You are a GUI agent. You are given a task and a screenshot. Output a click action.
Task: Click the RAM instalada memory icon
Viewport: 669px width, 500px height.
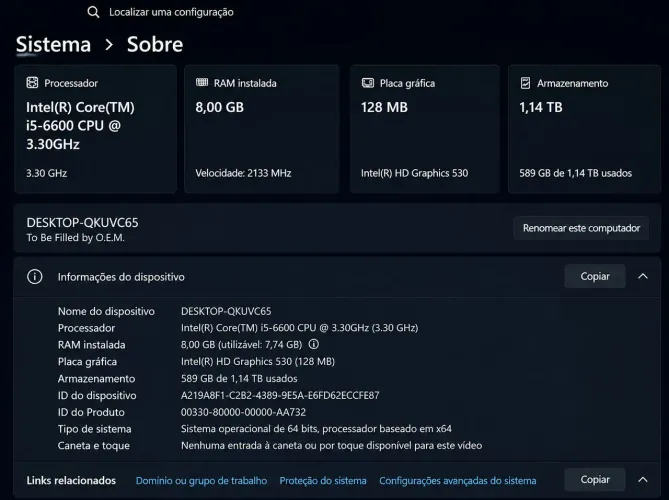[202, 82]
